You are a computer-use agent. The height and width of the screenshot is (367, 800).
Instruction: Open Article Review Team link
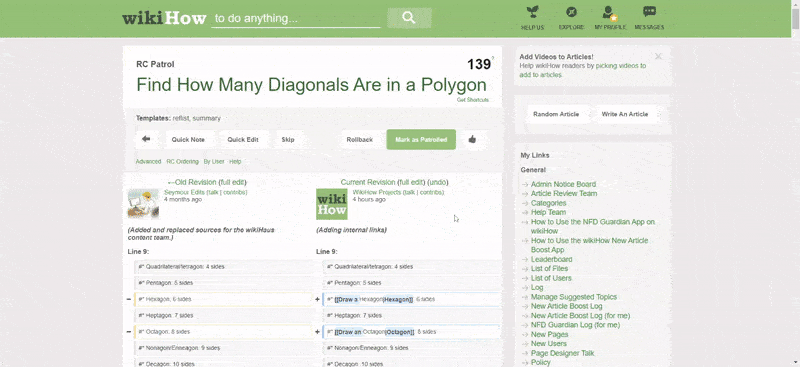(x=564, y=193)
